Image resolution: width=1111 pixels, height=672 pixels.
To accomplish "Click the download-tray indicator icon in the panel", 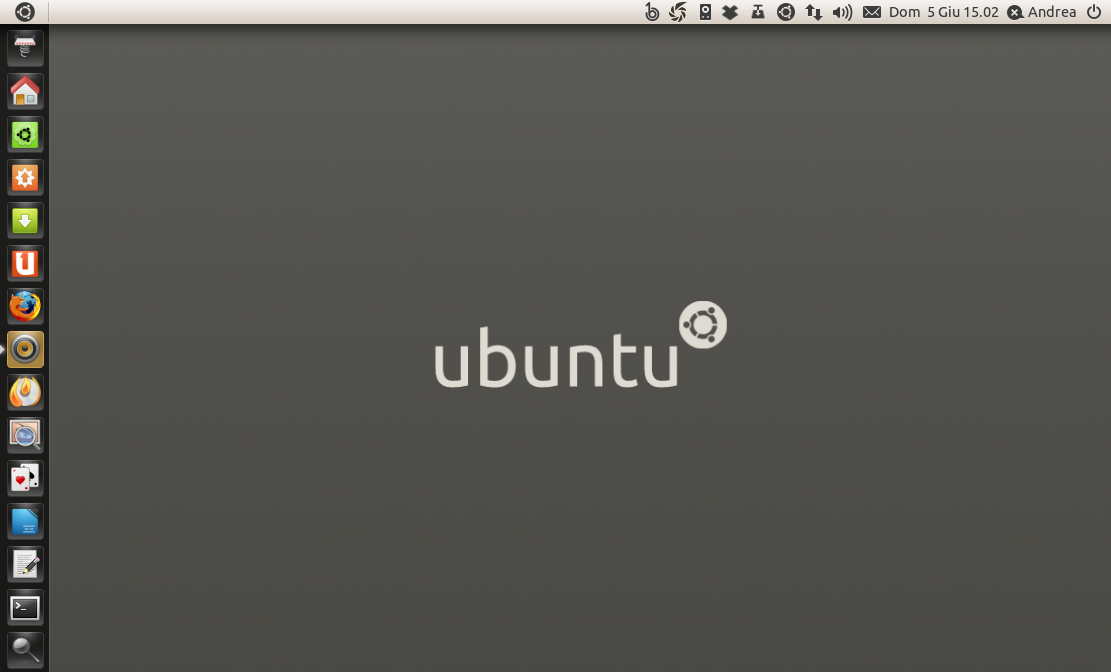I will coord(757,12).
